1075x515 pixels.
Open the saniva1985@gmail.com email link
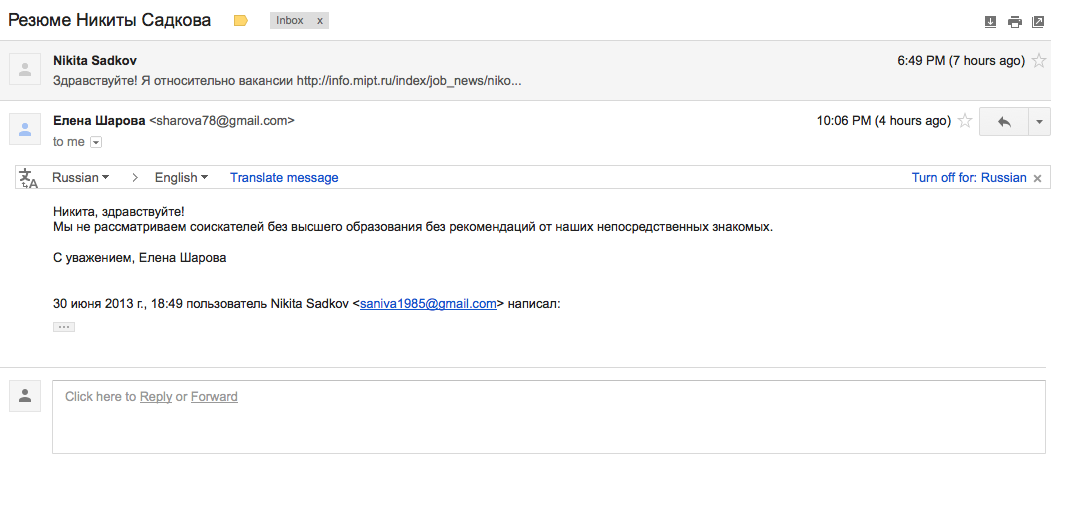click(428, 304)
